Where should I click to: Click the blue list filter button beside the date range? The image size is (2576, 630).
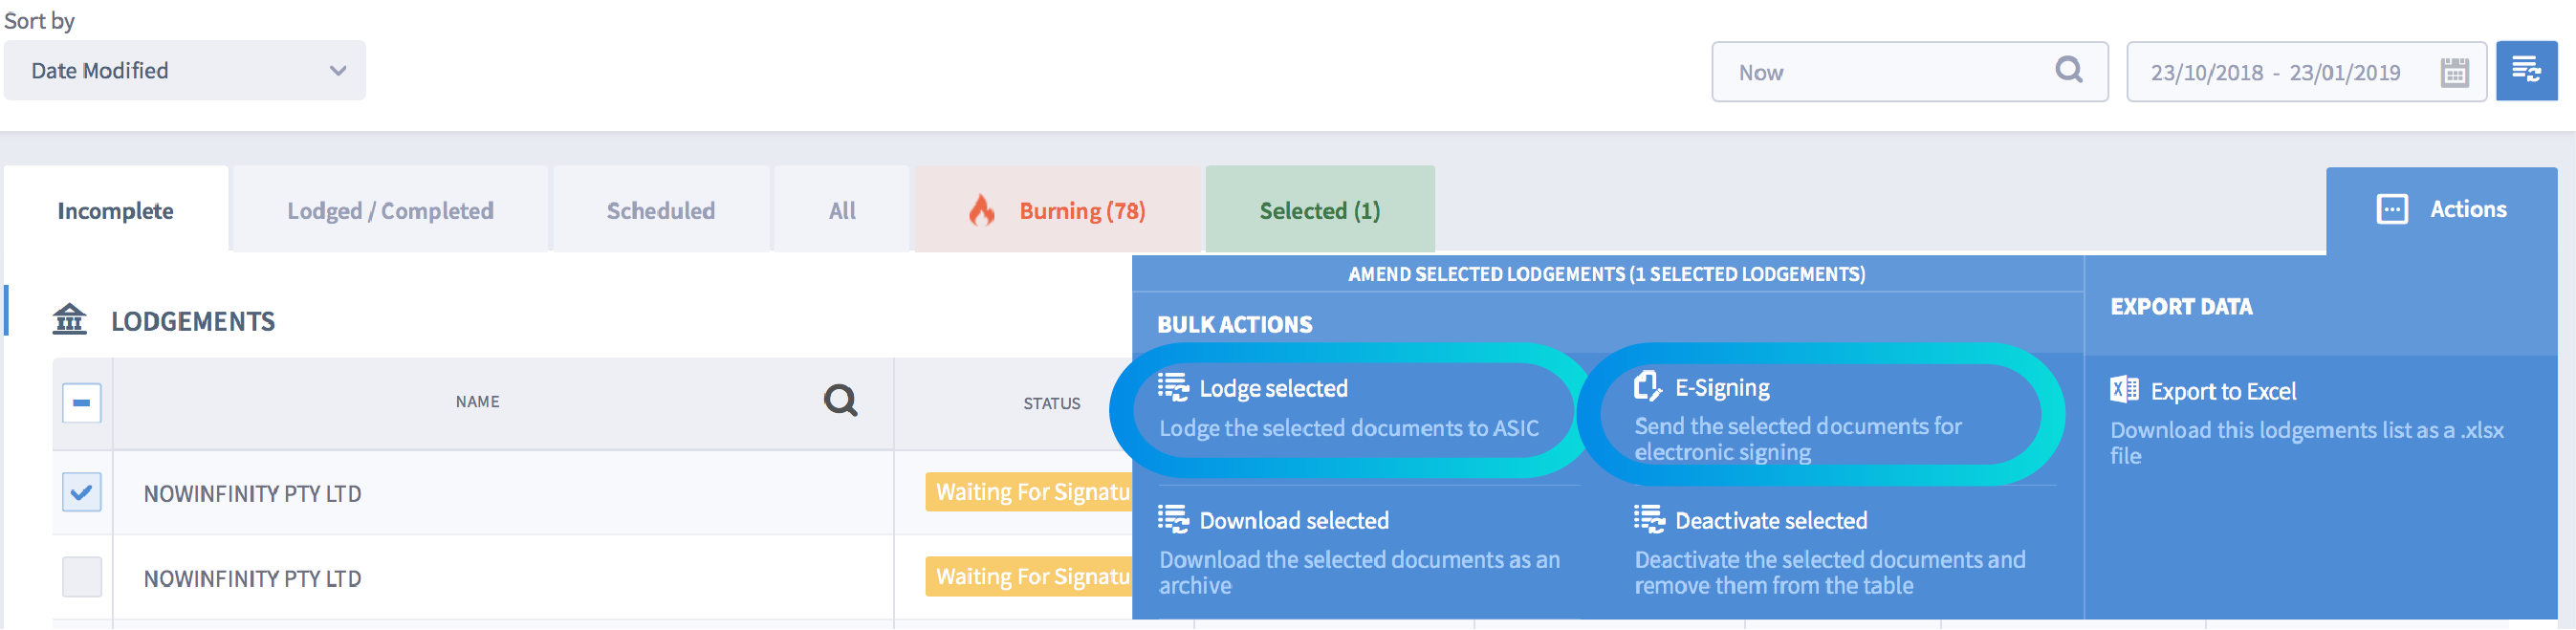point(2526,71)
